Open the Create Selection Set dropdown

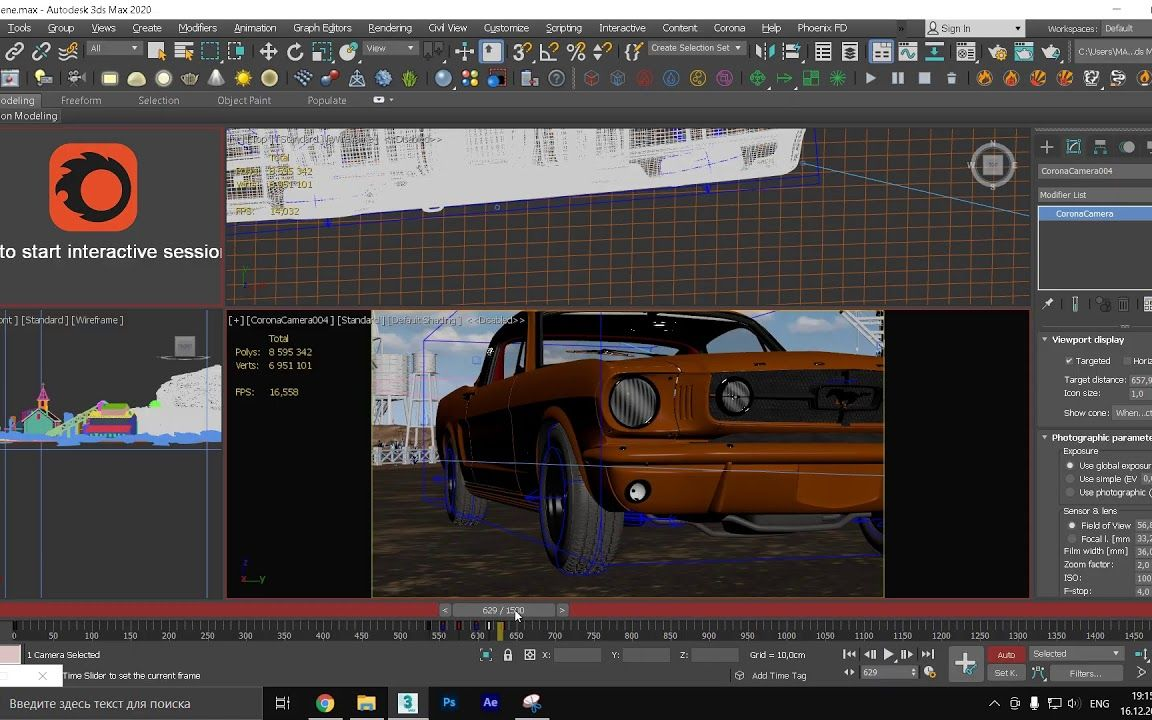[x=696, y=48]
